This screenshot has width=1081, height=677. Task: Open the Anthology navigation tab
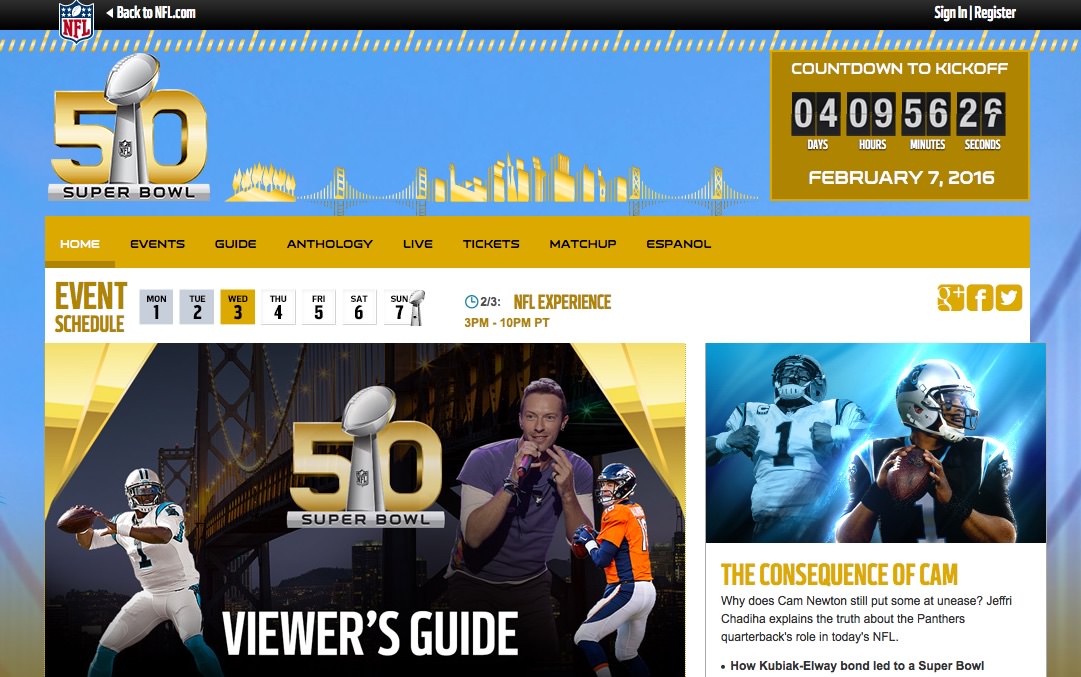(329, 244)
